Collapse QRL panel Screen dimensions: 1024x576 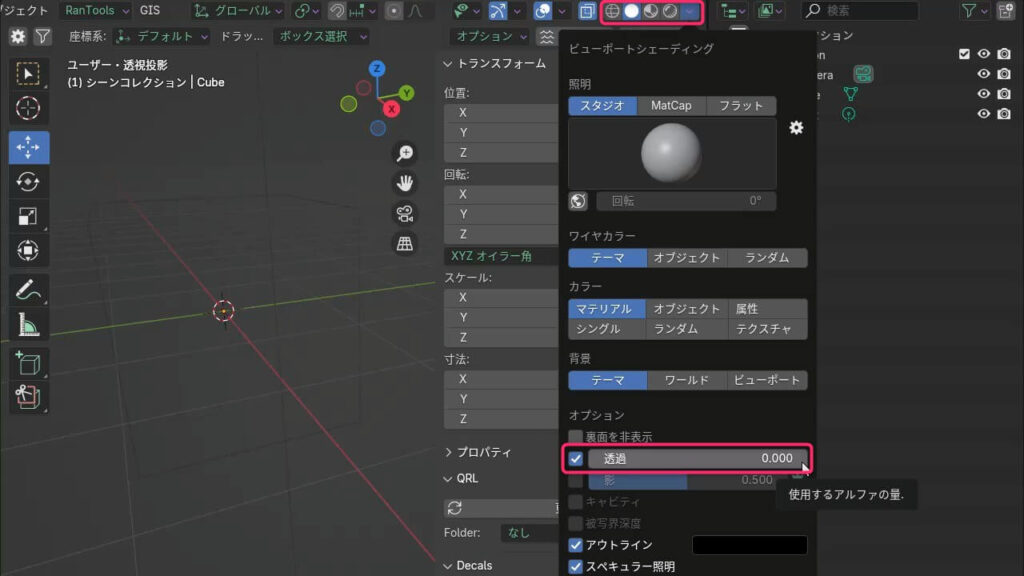[x=461, y=479]
